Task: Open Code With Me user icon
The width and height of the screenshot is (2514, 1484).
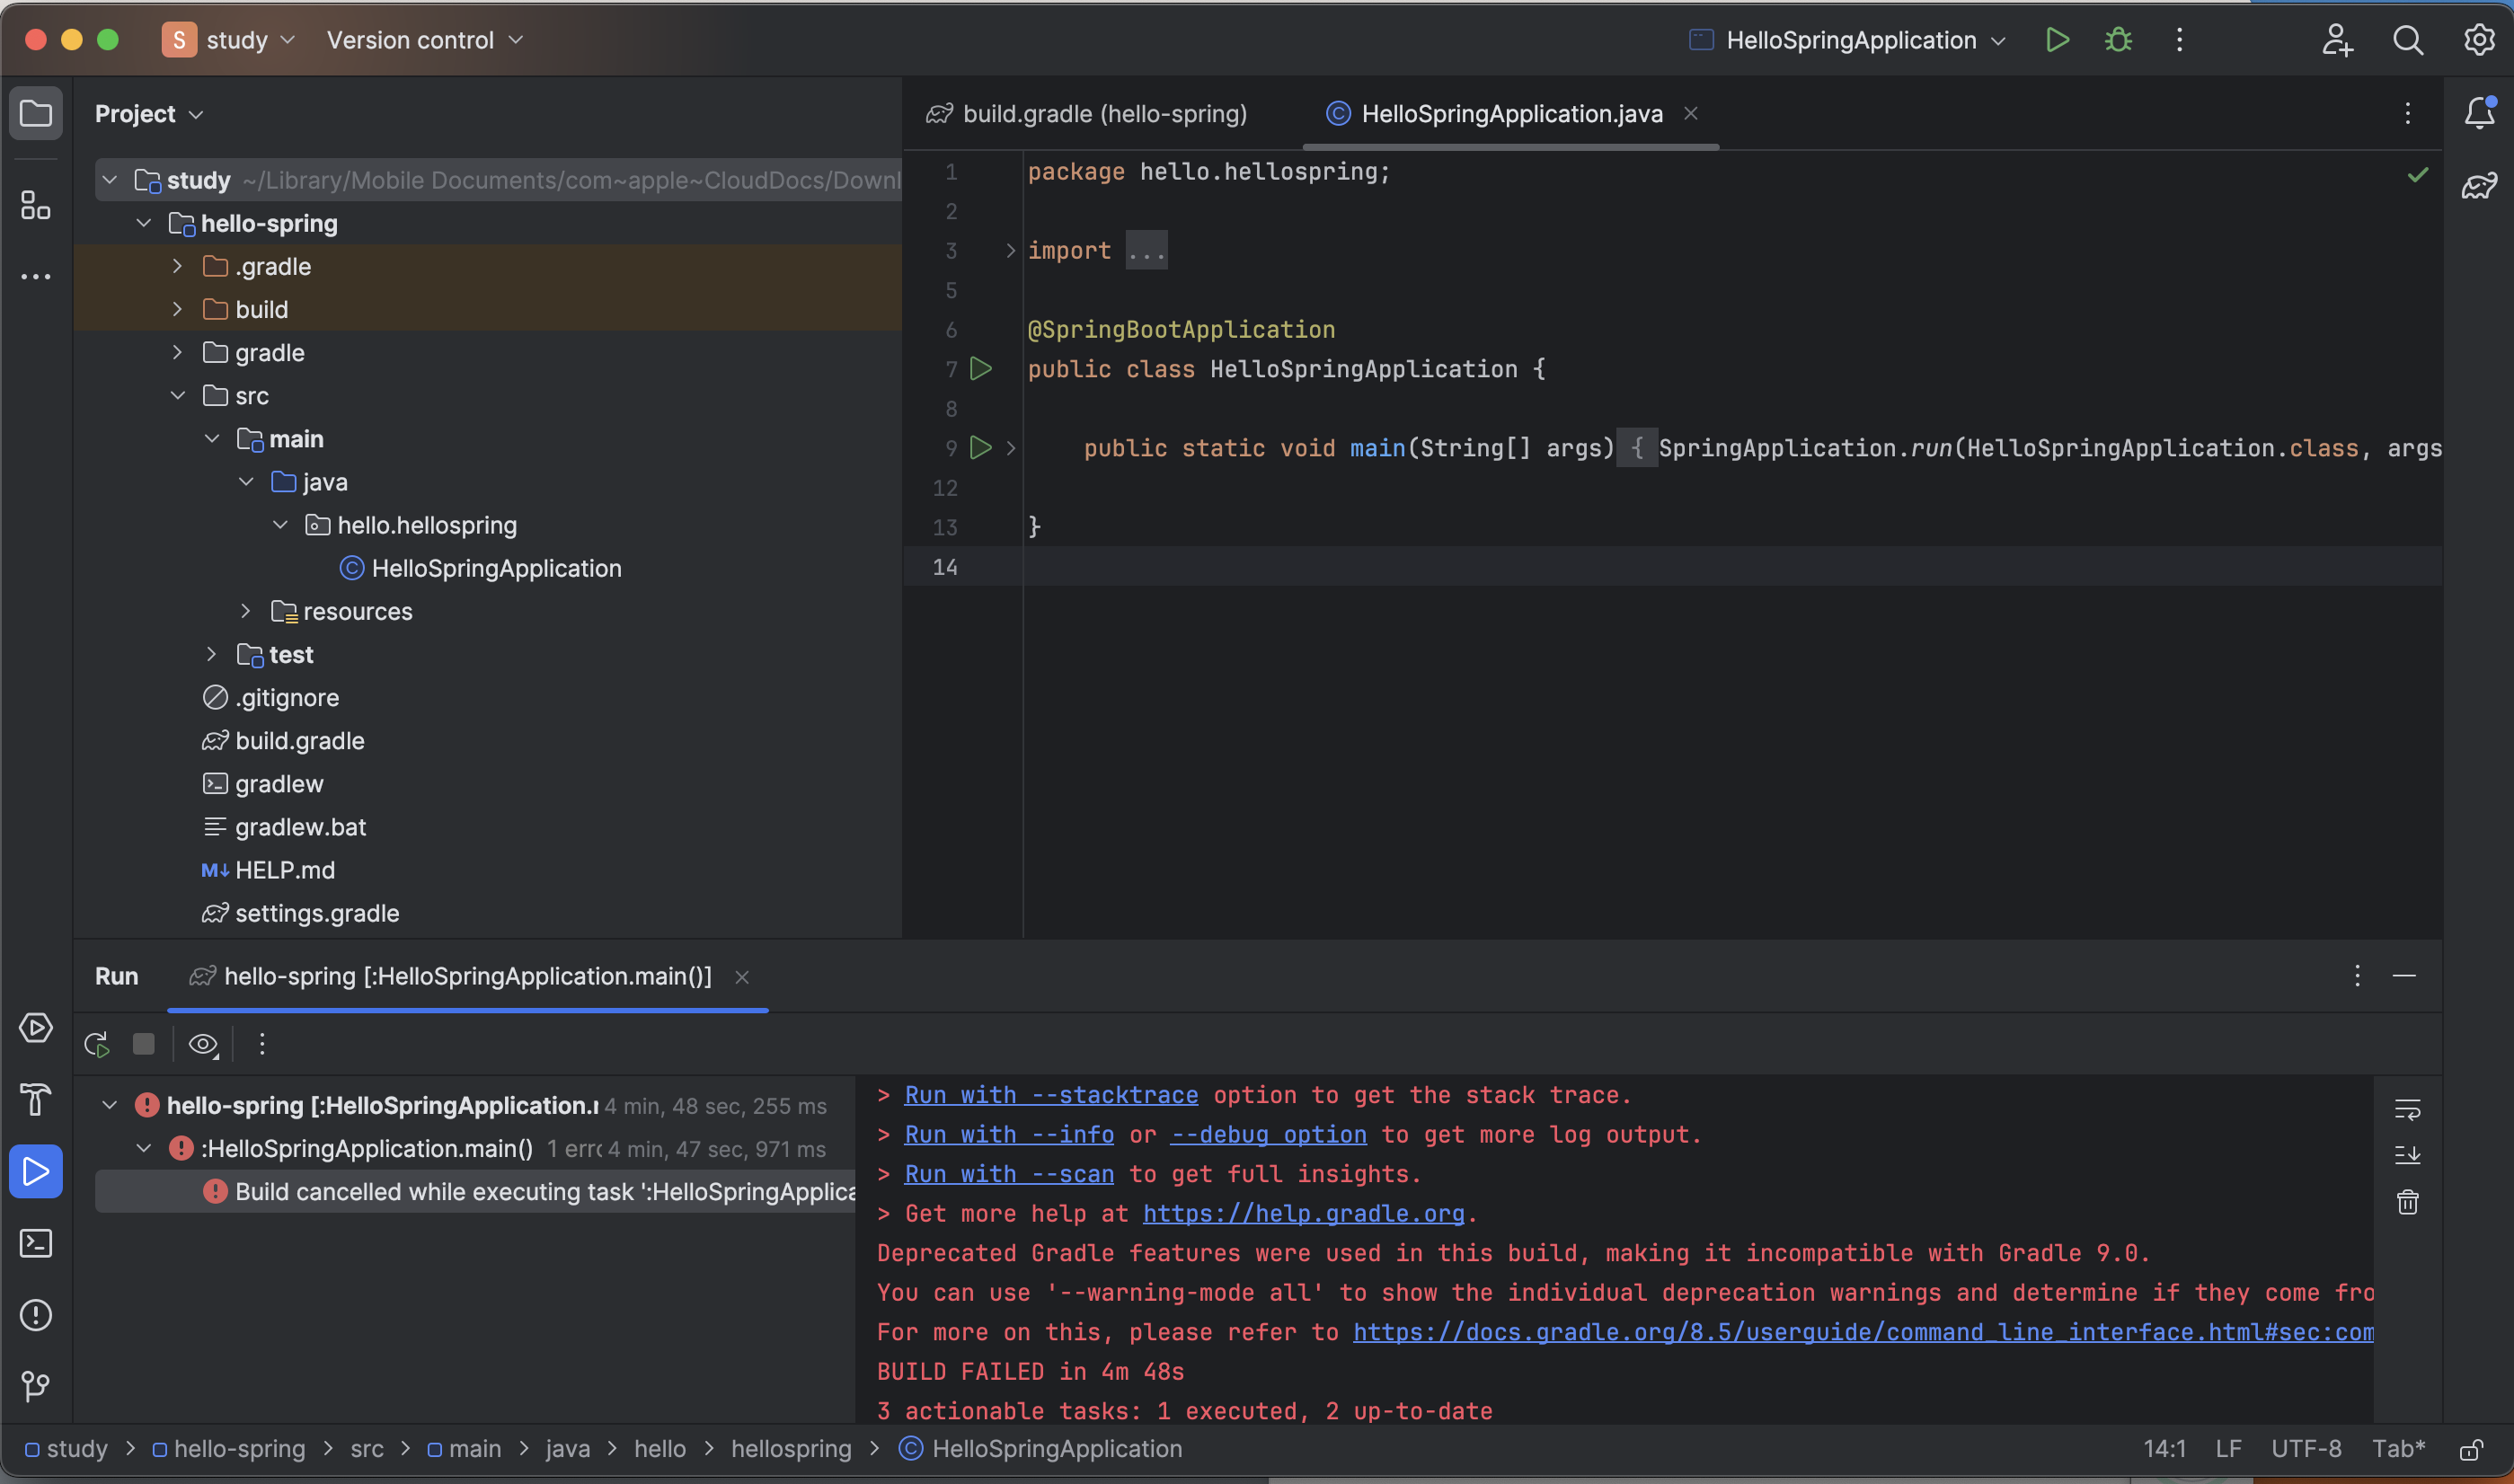Action: pyautogui.click(x=2337, y=40)
